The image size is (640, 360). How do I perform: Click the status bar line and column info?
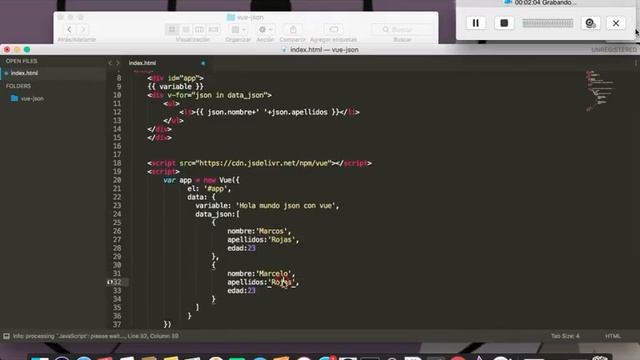tap(153, 336)
